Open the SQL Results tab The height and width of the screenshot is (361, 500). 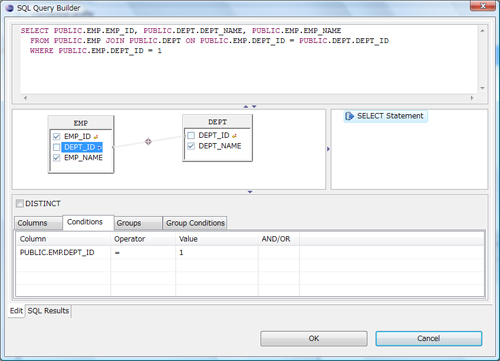48,311
